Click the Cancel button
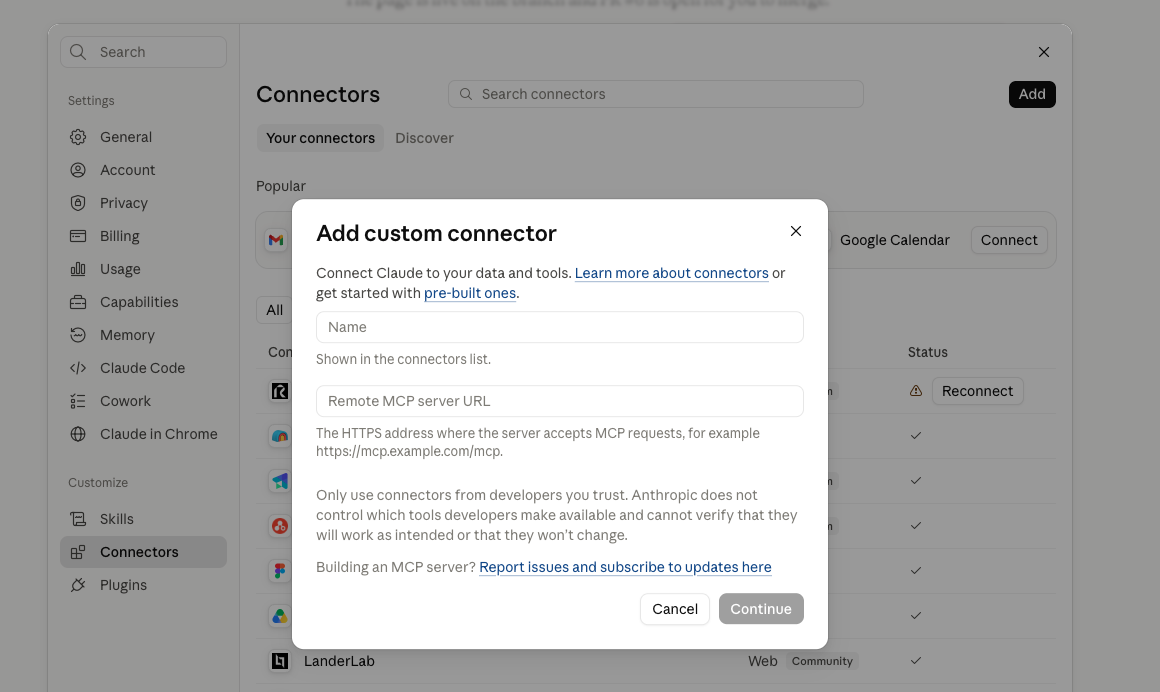The width and height of the screenshot is (1160, 692). point(675,609)
